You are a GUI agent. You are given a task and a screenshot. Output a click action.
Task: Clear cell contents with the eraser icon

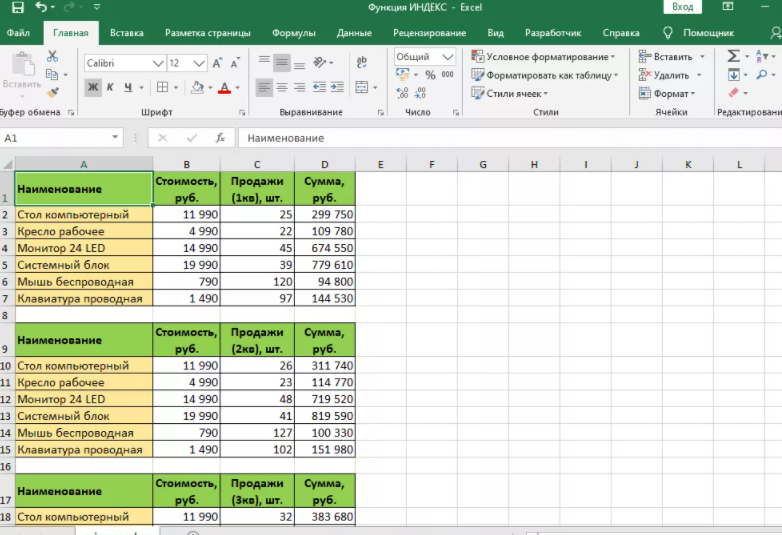tap(733, 93)
